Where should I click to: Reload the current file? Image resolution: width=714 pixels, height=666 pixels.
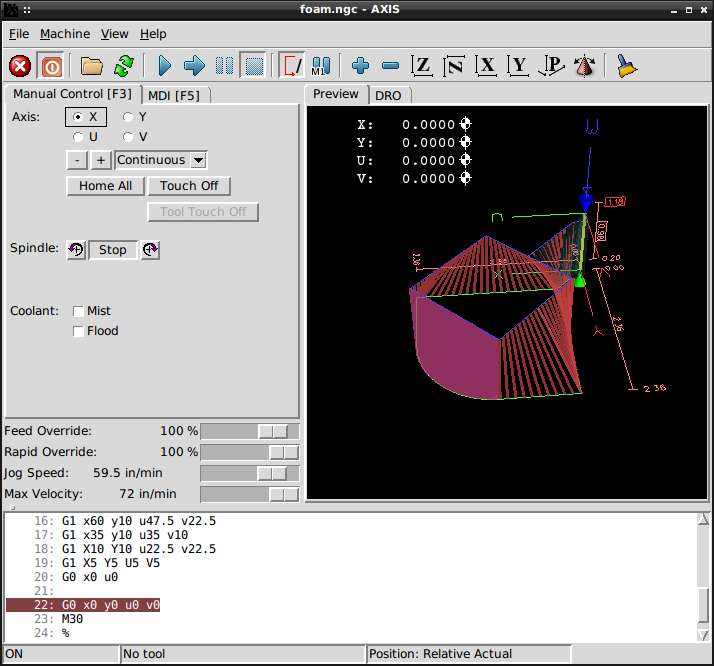click(x=123, y=66)
